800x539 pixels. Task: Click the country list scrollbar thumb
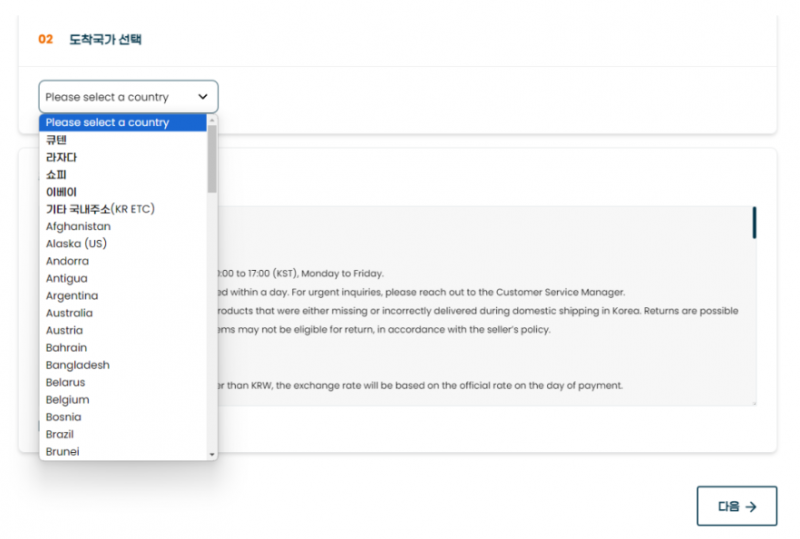[x=212, y=159]
